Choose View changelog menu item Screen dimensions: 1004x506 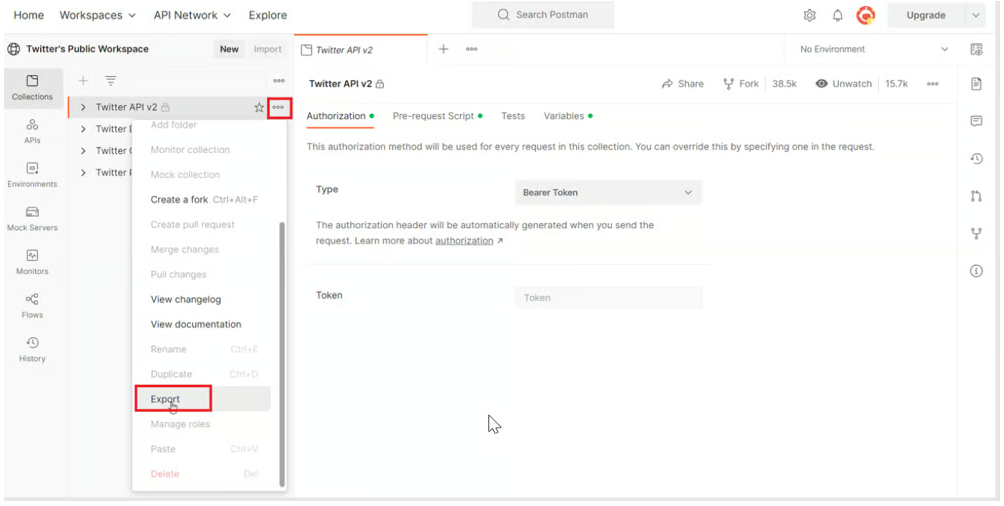click(x=186, y=299)
